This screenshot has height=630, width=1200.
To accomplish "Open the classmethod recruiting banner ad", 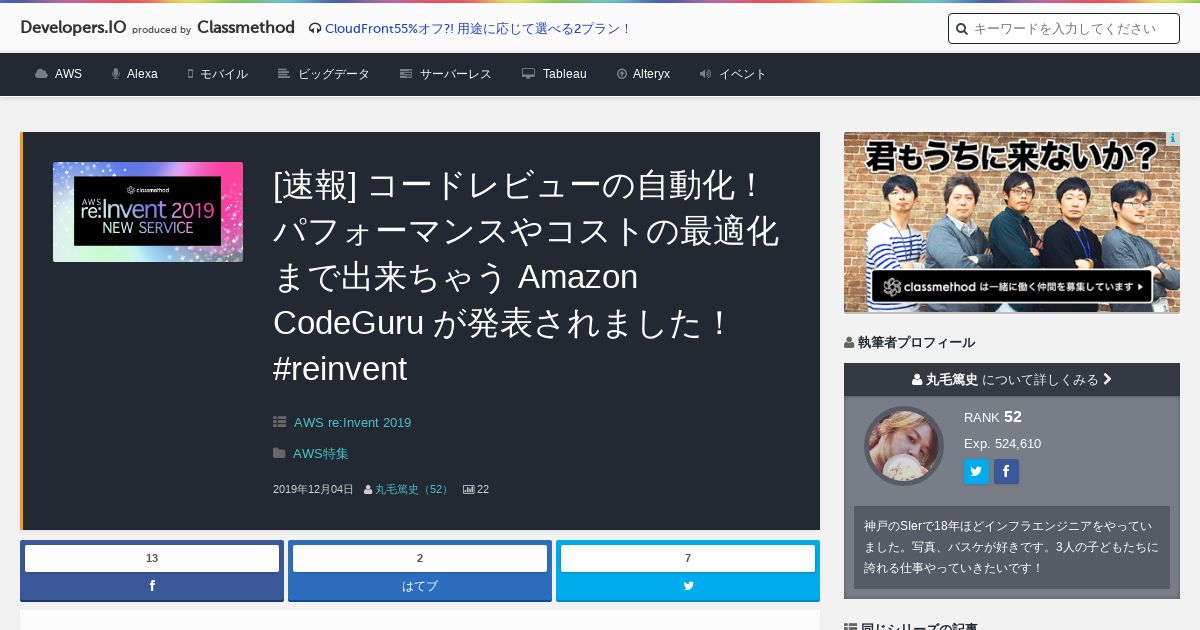I will (x=1012, y=222).
